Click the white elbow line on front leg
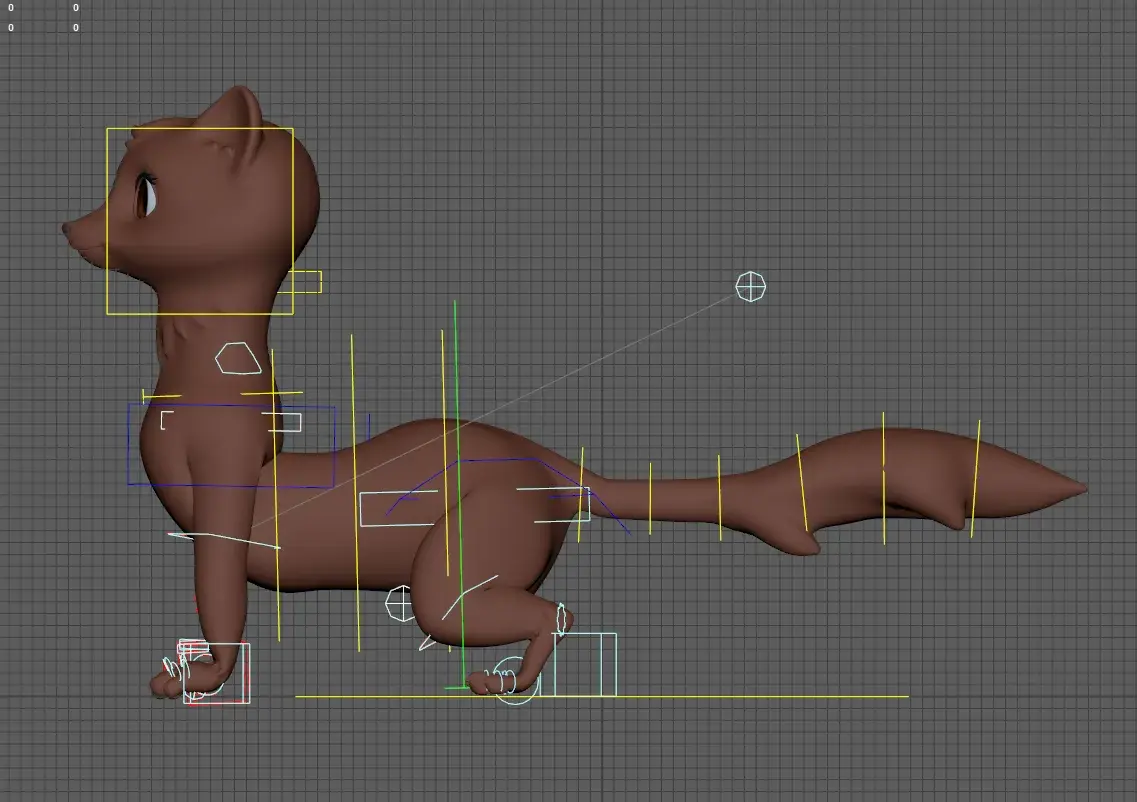Image resolution: width=1137 pixels, height=802 pixels. pos(225,540)
